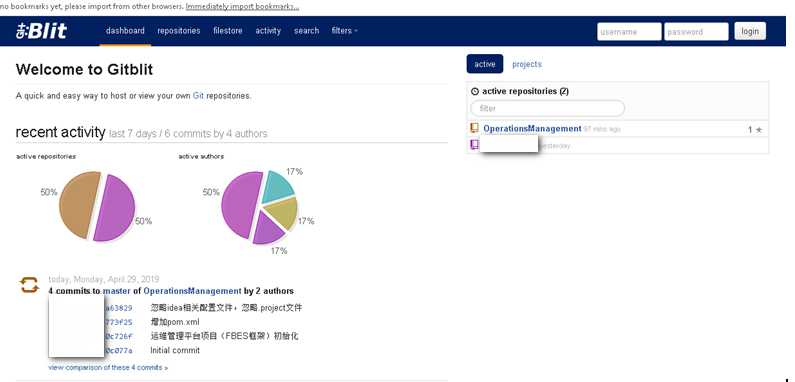Open commit hash ending 773f25

pyautogui.click(x=118, y=322)
